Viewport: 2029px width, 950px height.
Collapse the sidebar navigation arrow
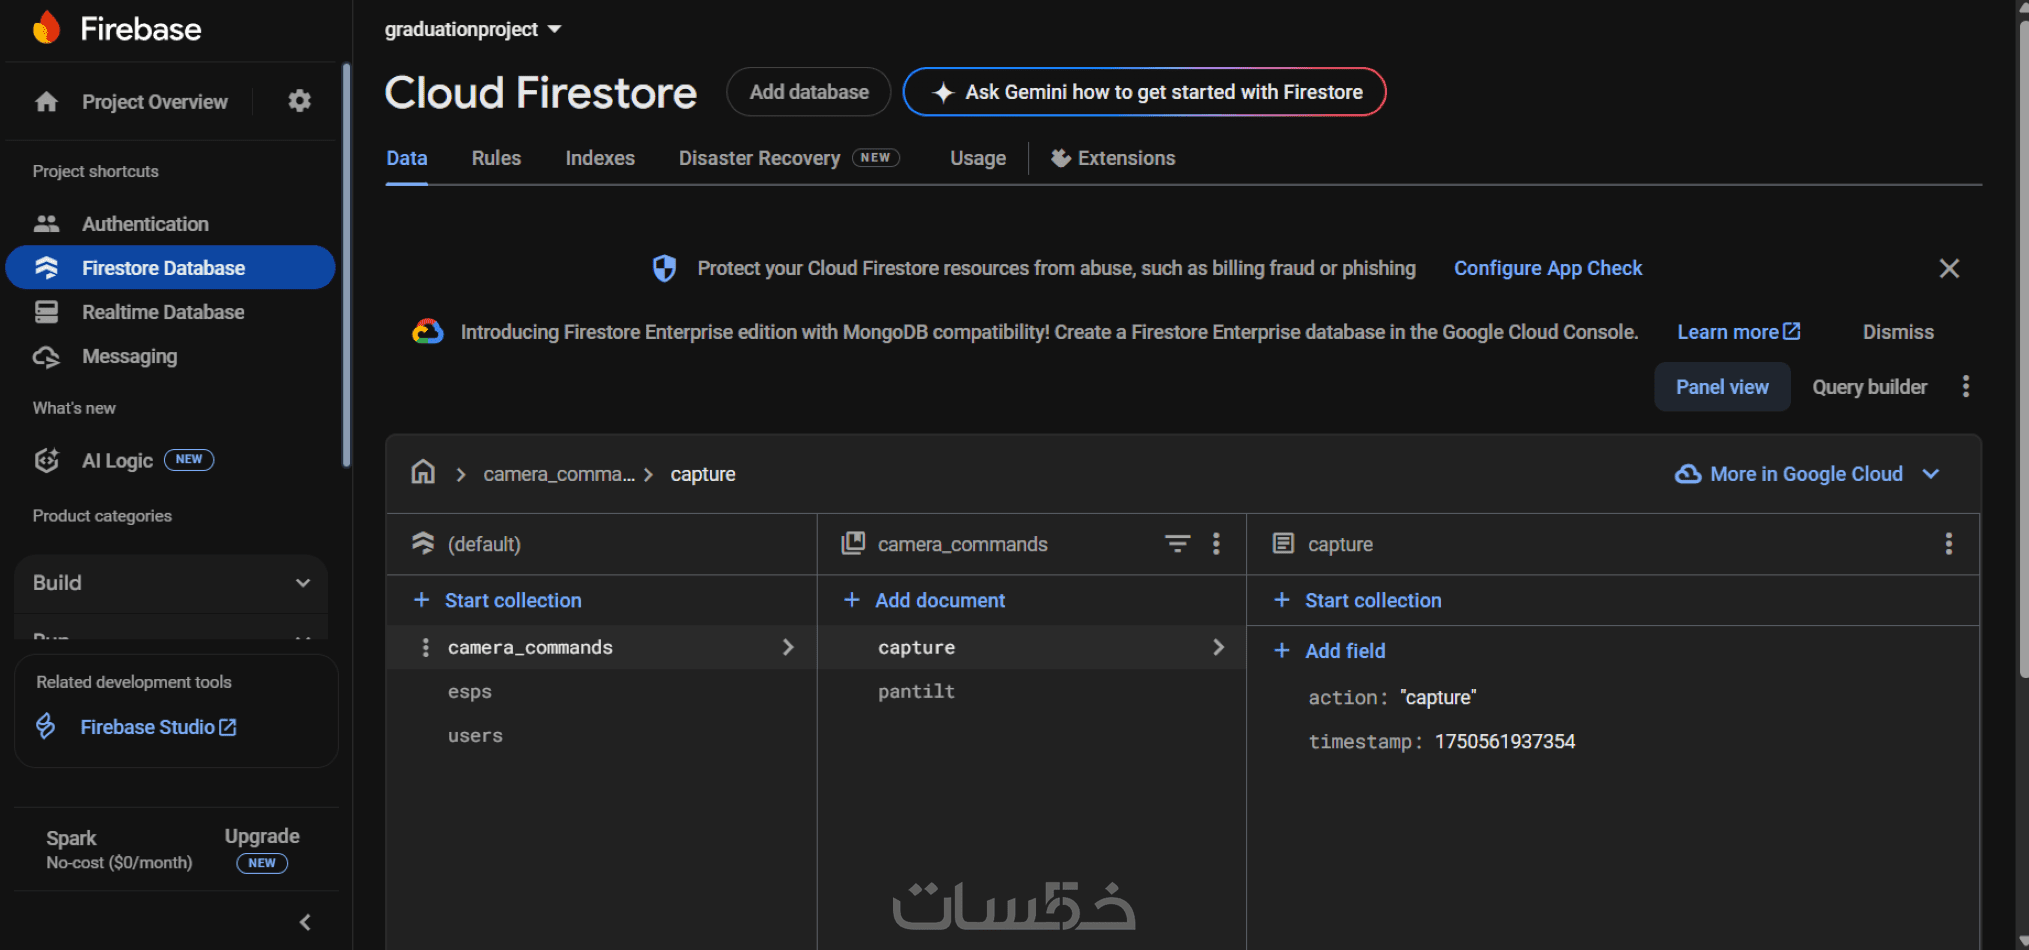305,922
